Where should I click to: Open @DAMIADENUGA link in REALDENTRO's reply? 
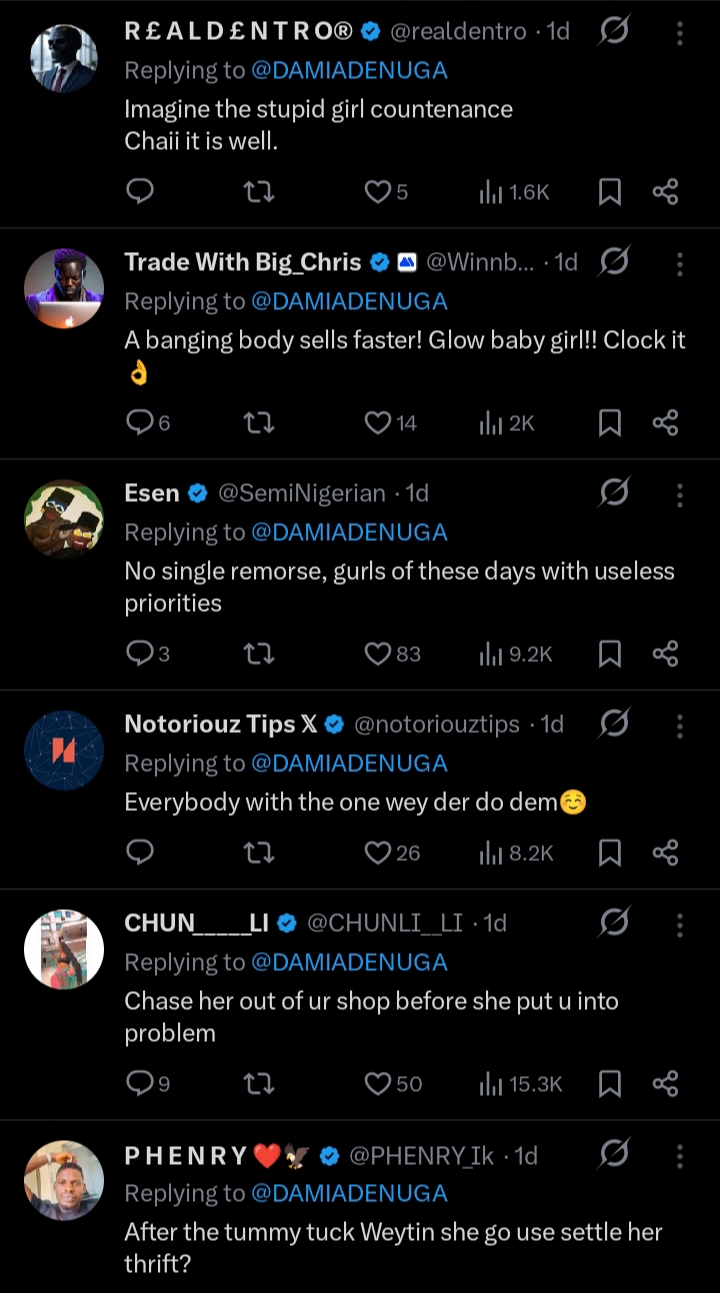point(348,70)
